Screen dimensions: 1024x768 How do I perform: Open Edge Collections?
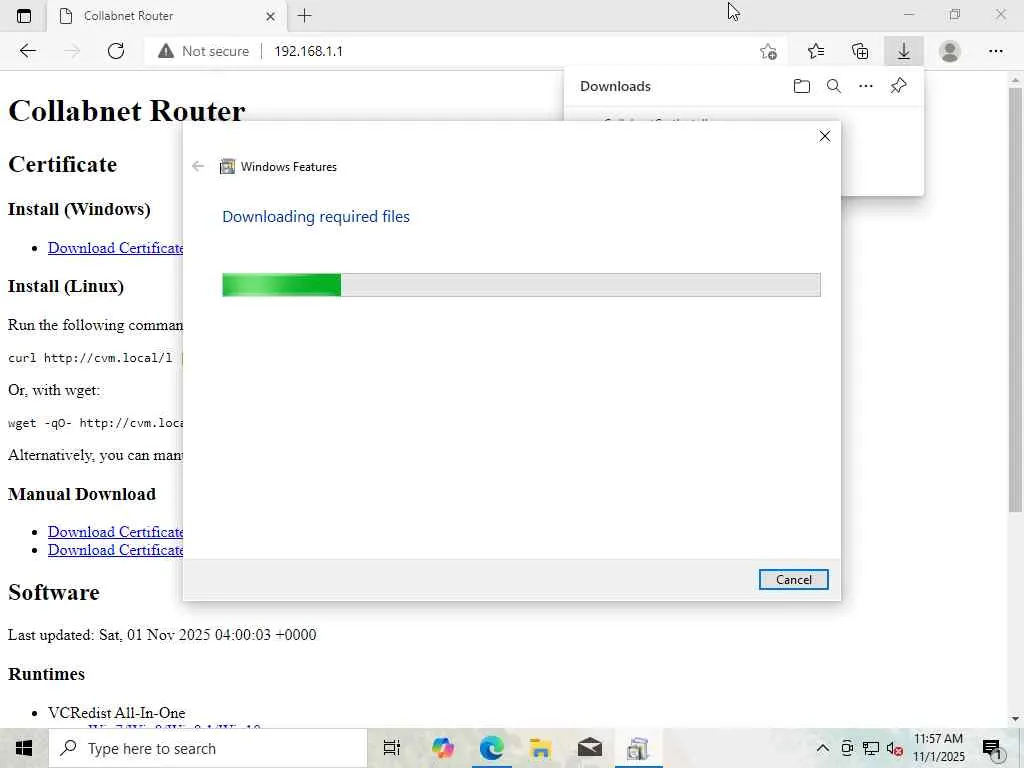[860, 51]
